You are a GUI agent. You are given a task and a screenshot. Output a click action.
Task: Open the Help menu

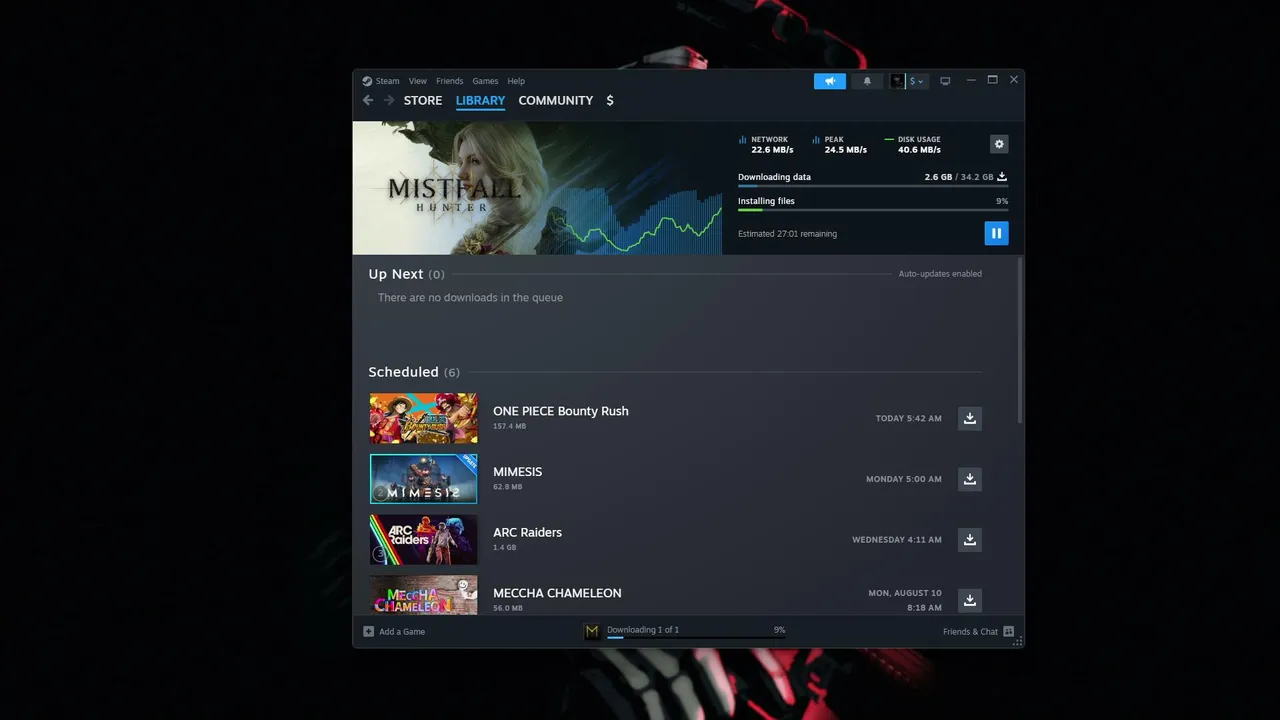point(516,81)
